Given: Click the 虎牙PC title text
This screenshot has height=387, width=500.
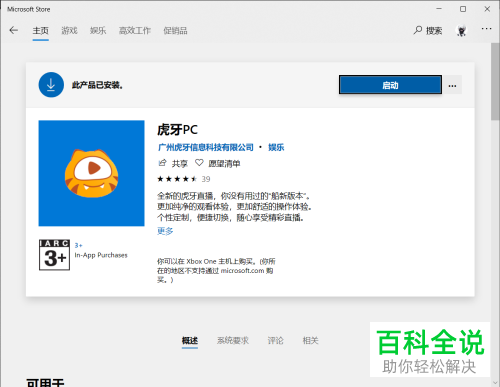Looking at the screenshot, I should click(177, 130).
